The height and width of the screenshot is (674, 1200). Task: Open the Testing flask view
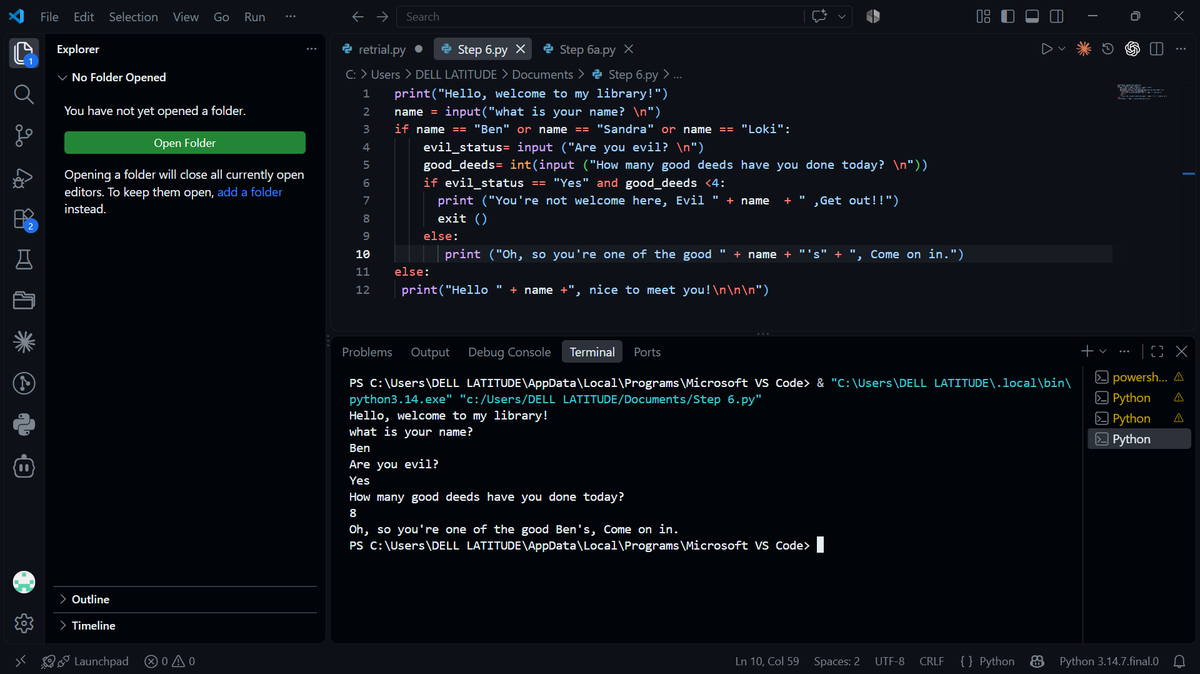[x=24, y=260]
